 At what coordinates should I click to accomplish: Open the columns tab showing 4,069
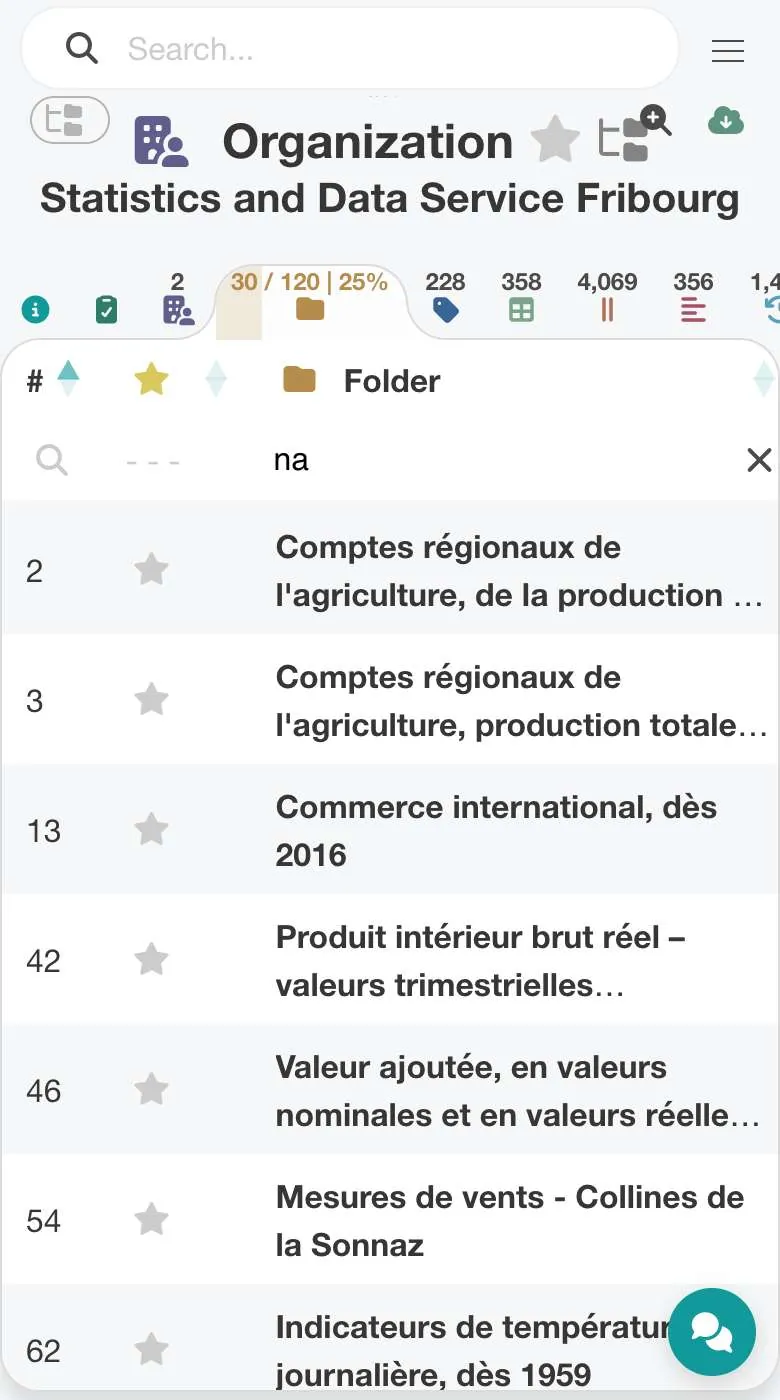(x=607, y=297)
